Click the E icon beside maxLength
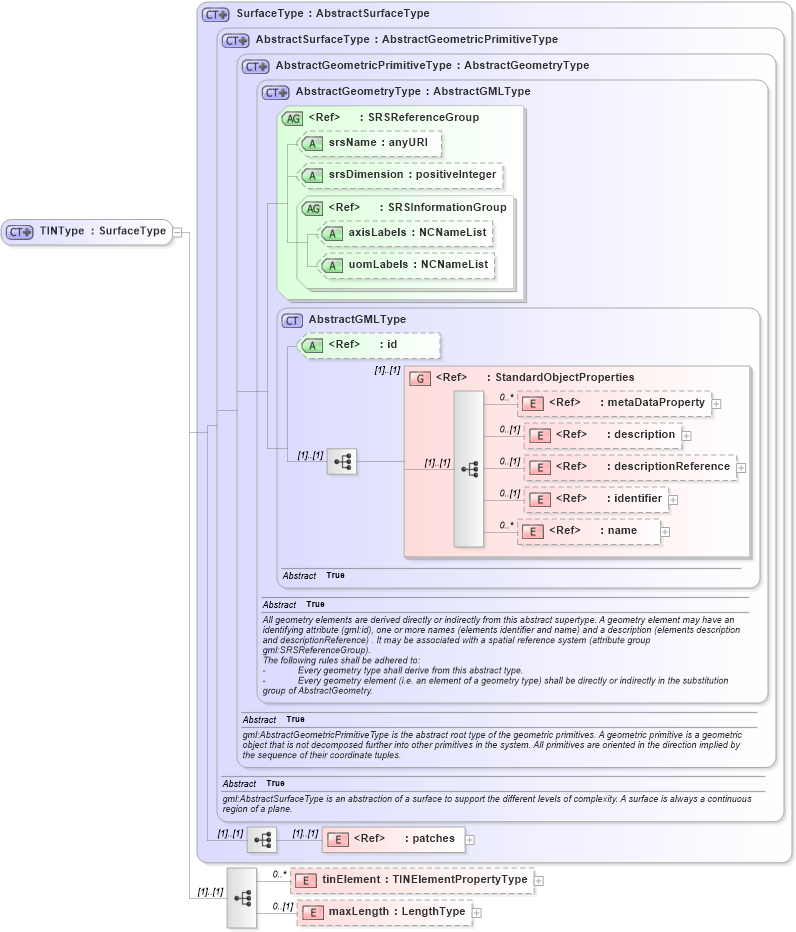The height and width of the screenshot is (932, 796). click(x=313, y=913)
